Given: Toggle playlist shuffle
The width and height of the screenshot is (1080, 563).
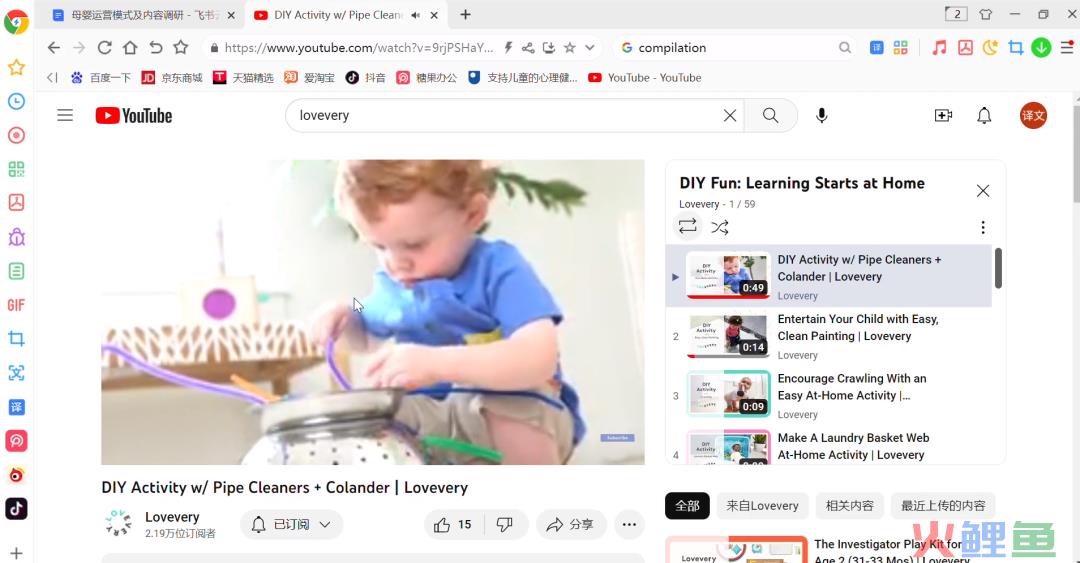Looking at the screenshot, I should pyautogui.click(x=720, y=227).
